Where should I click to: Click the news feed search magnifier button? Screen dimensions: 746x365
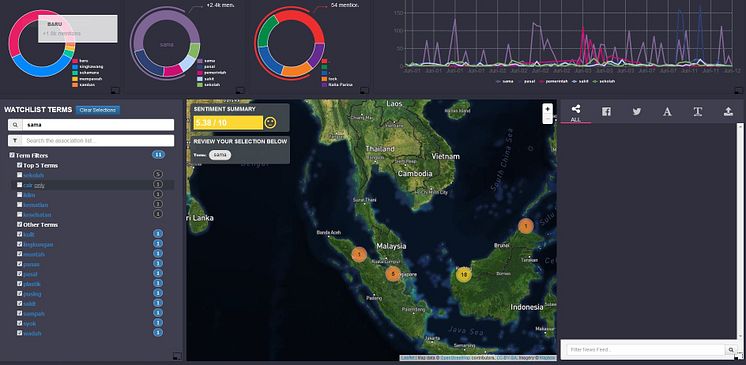731,350
